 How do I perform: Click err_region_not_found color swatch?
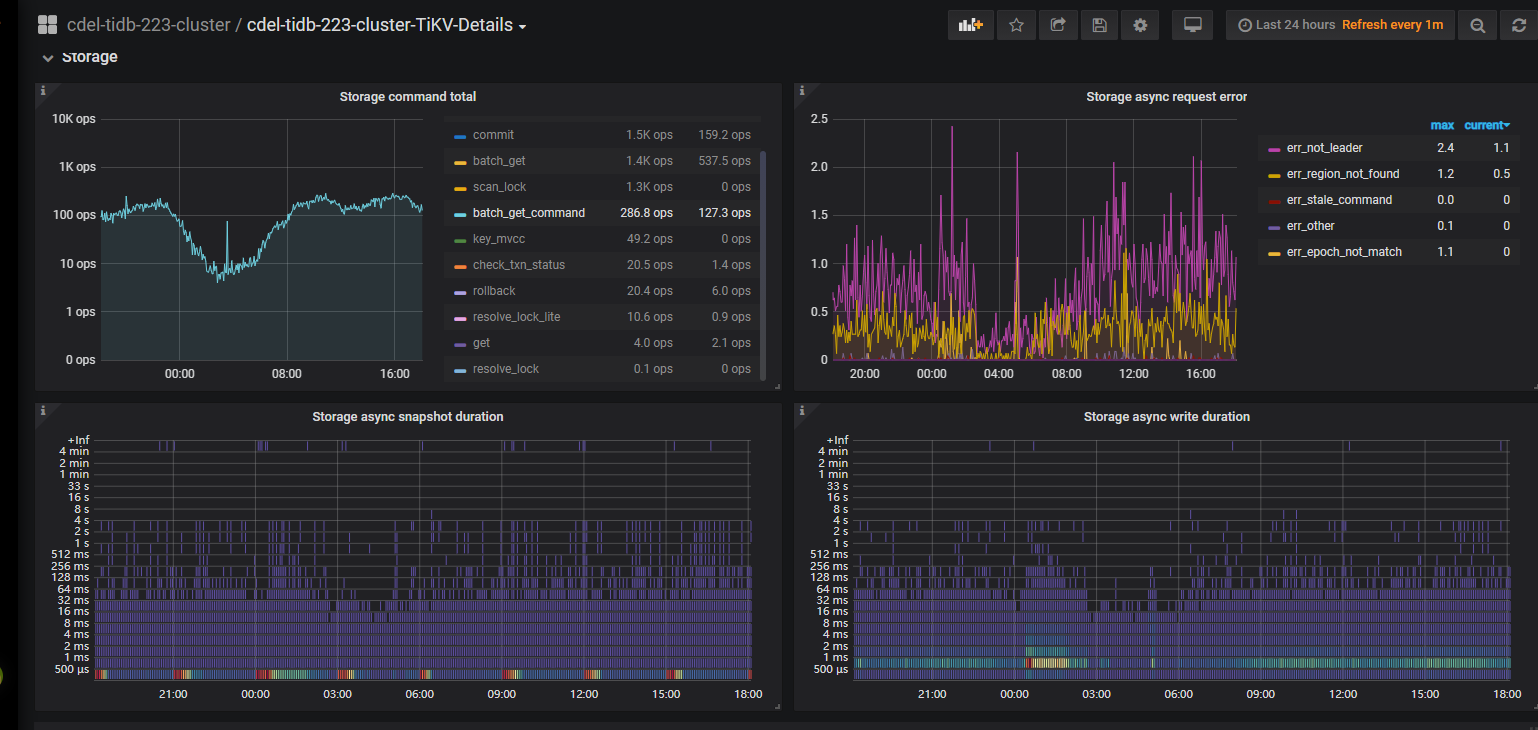point(1273,175)
